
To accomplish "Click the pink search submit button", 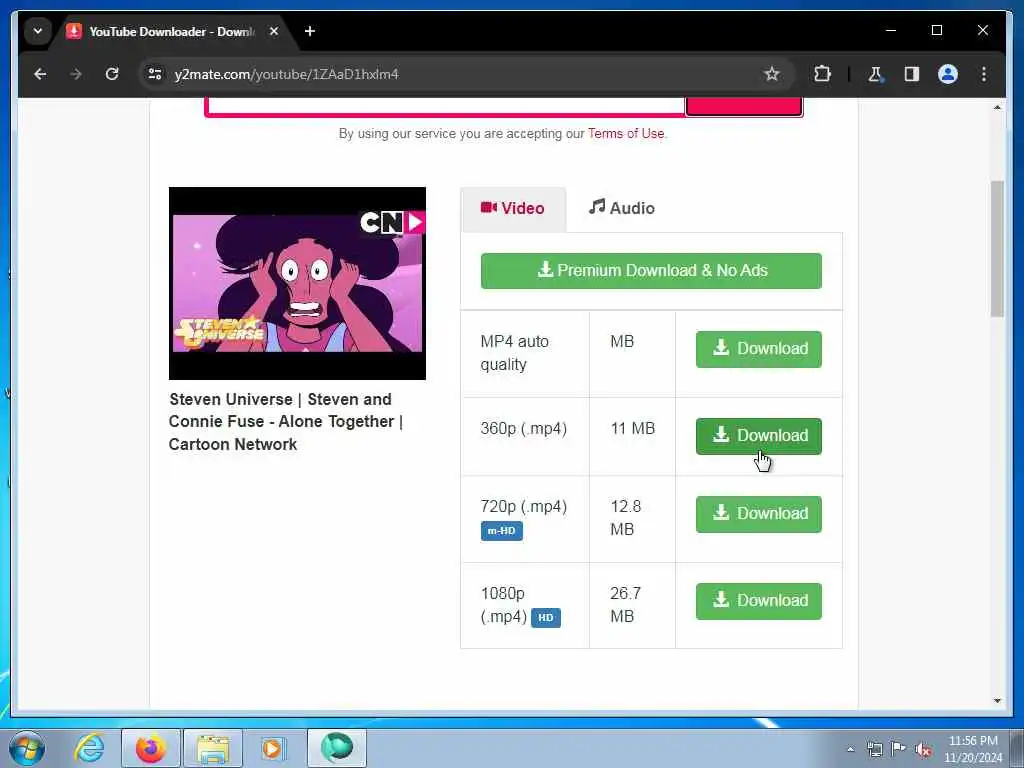I will tap(743, 106).
